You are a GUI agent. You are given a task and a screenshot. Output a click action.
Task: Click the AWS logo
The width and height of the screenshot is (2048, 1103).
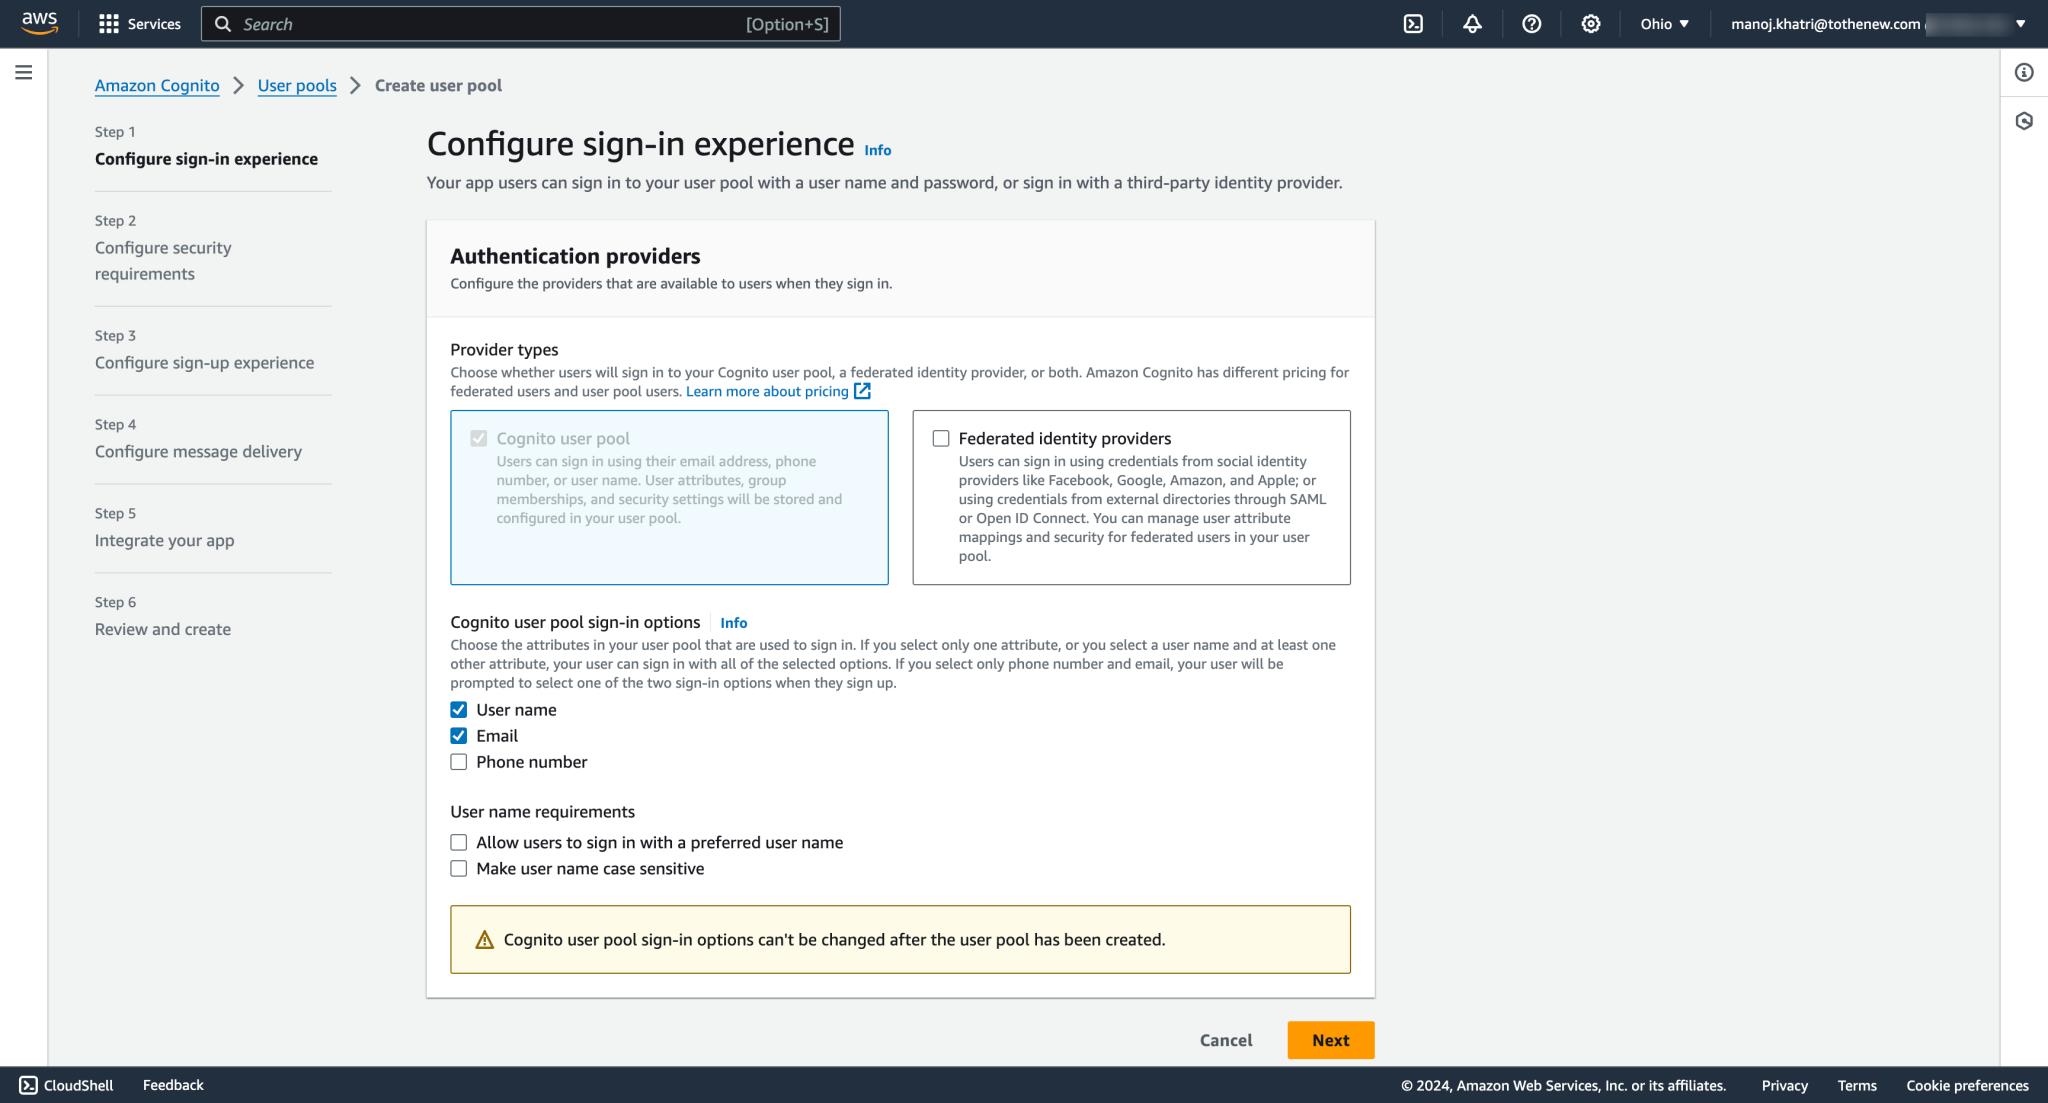(38, 23)
